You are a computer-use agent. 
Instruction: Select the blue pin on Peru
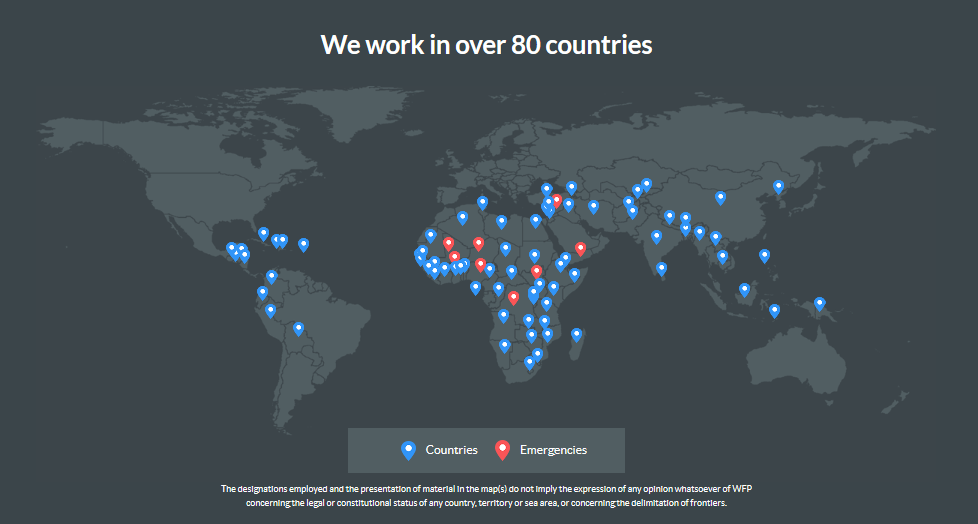[x=270, y=311]
